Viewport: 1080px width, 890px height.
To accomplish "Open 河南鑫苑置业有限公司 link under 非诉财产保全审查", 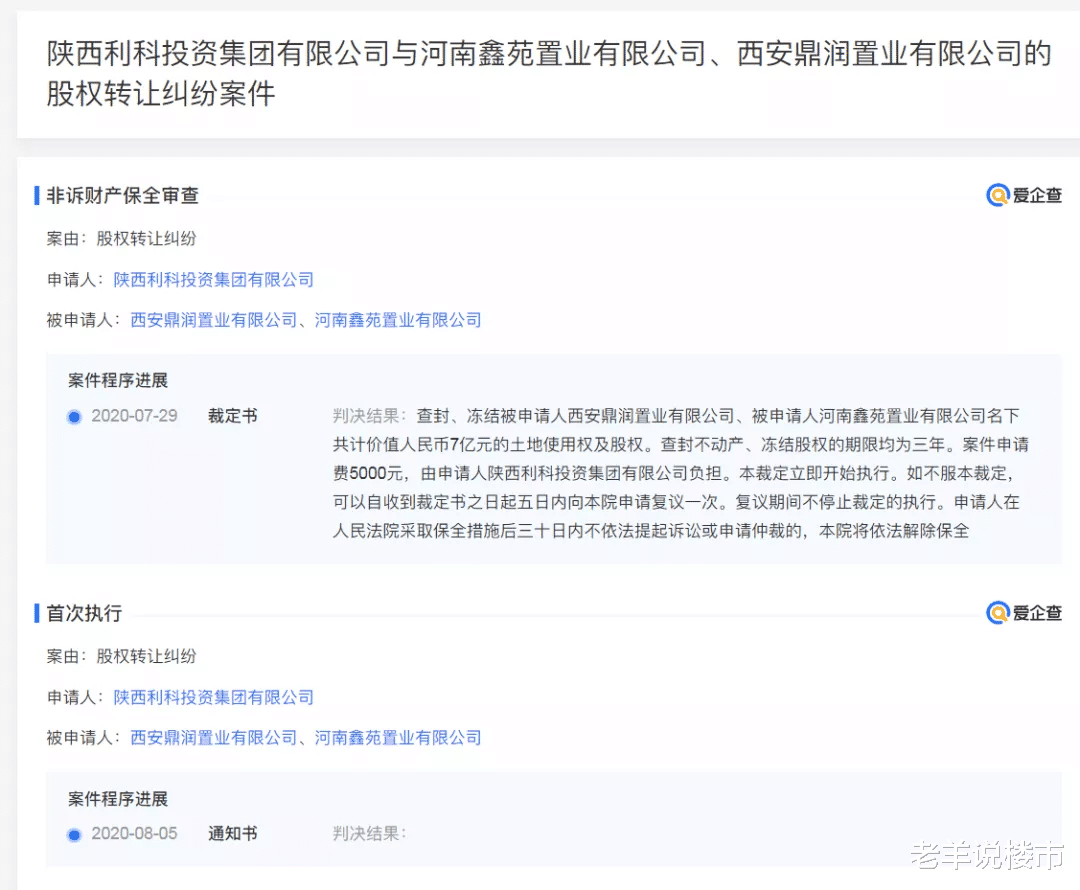I will 398,320.
